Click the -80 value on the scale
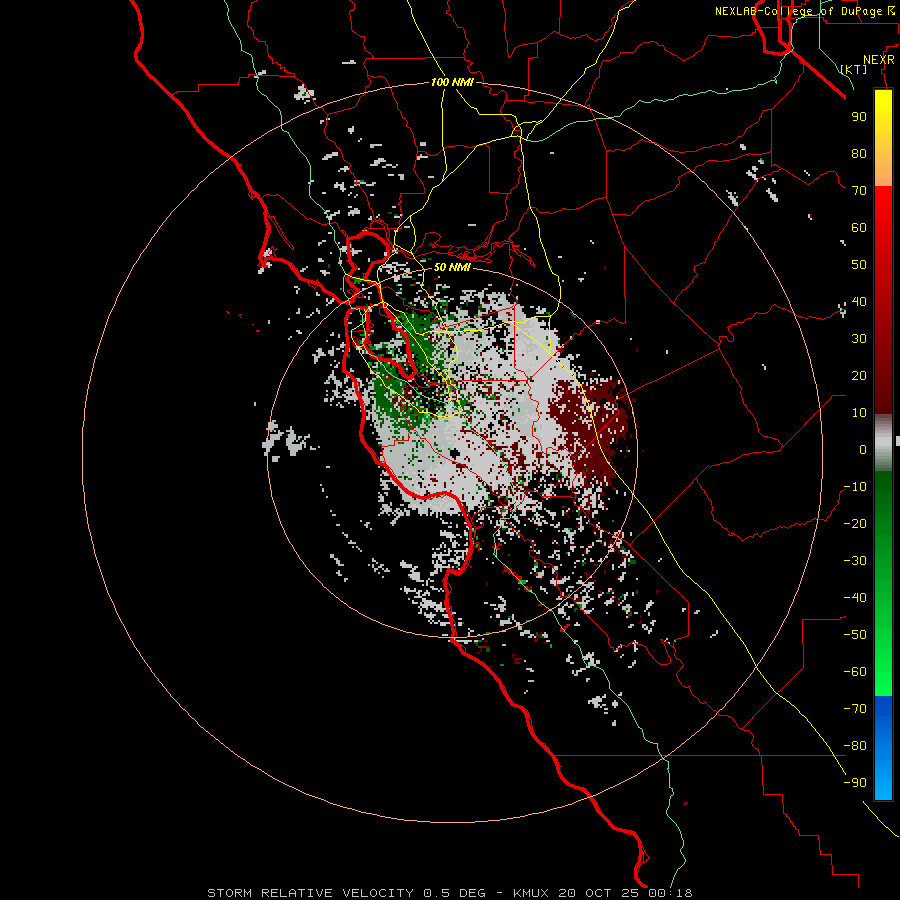 click(x=855, y=746)
